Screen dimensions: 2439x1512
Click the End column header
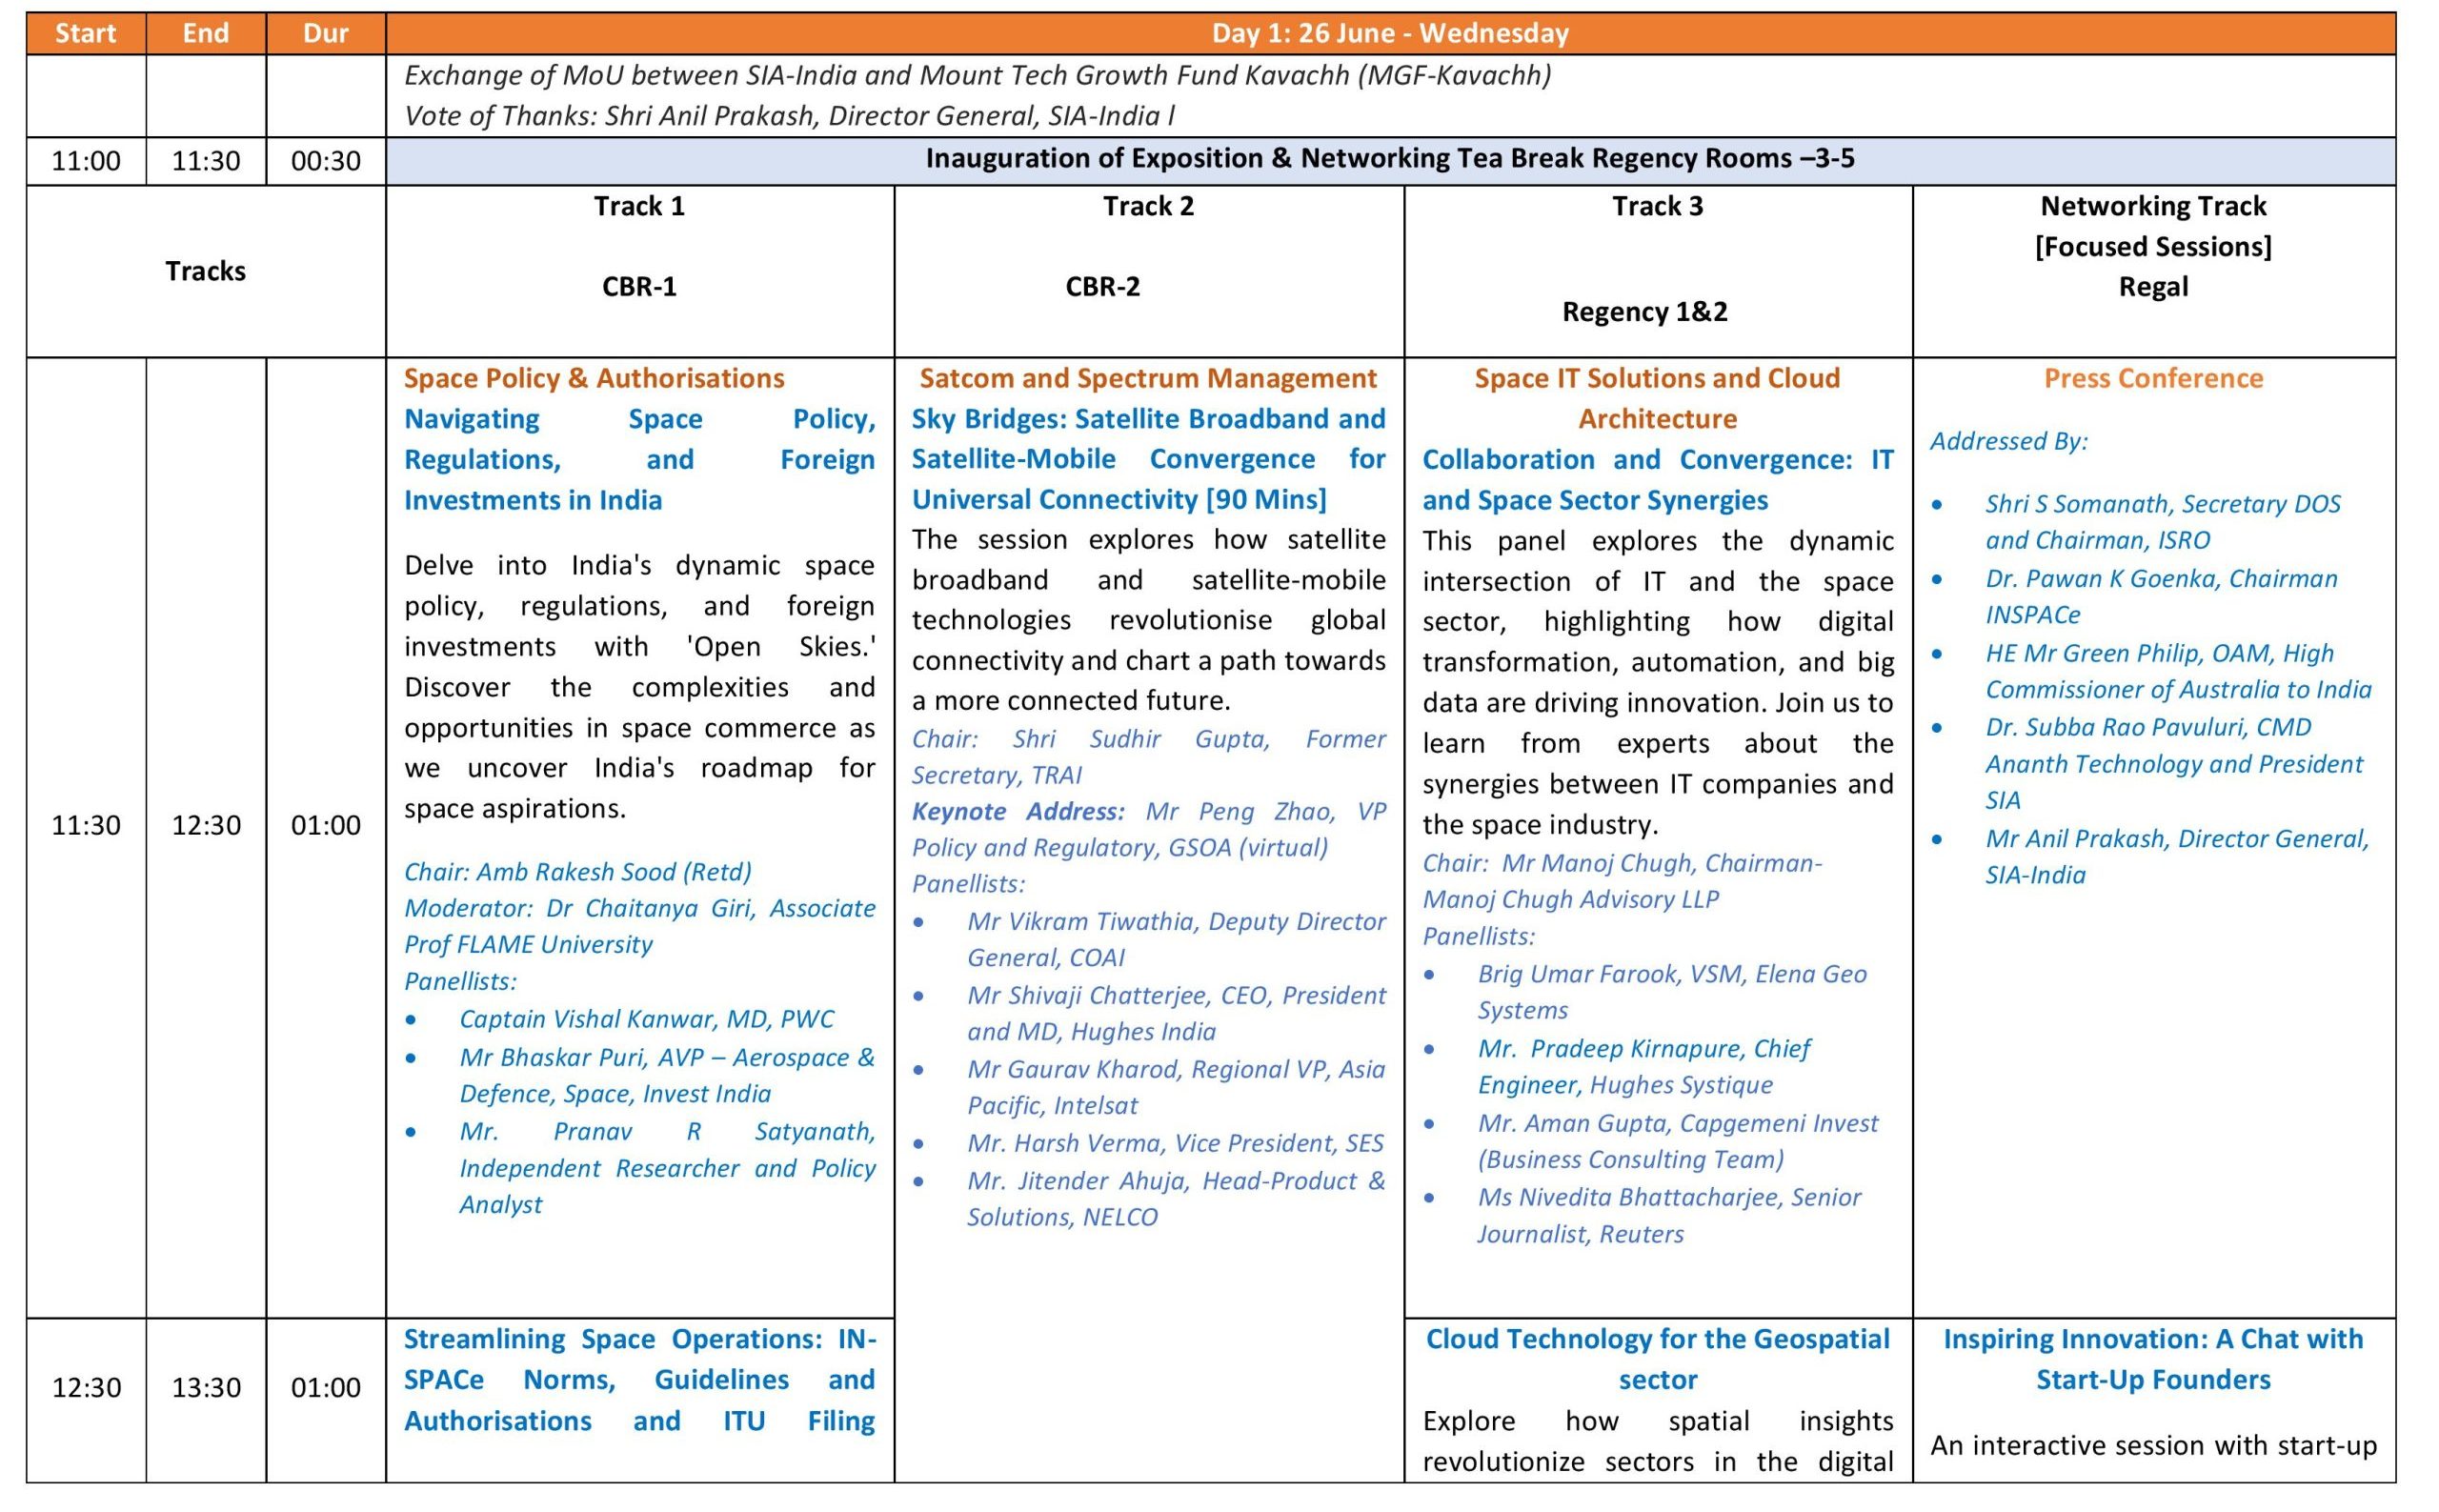(x=205, y=33)
